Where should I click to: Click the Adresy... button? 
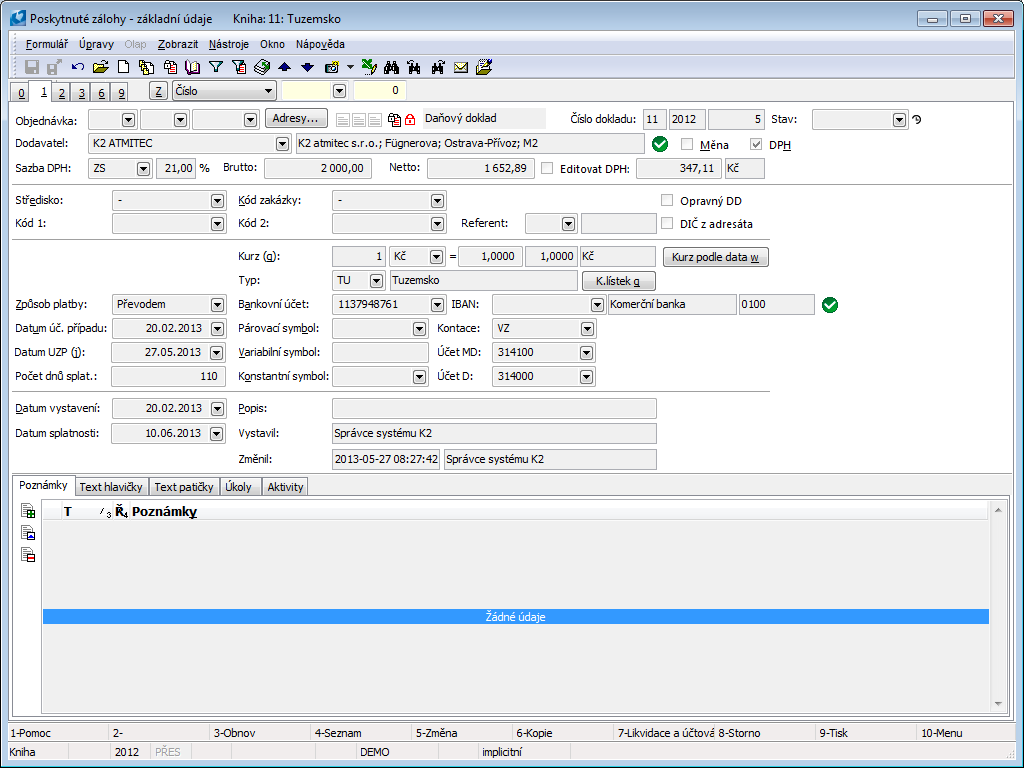point(297,119)
